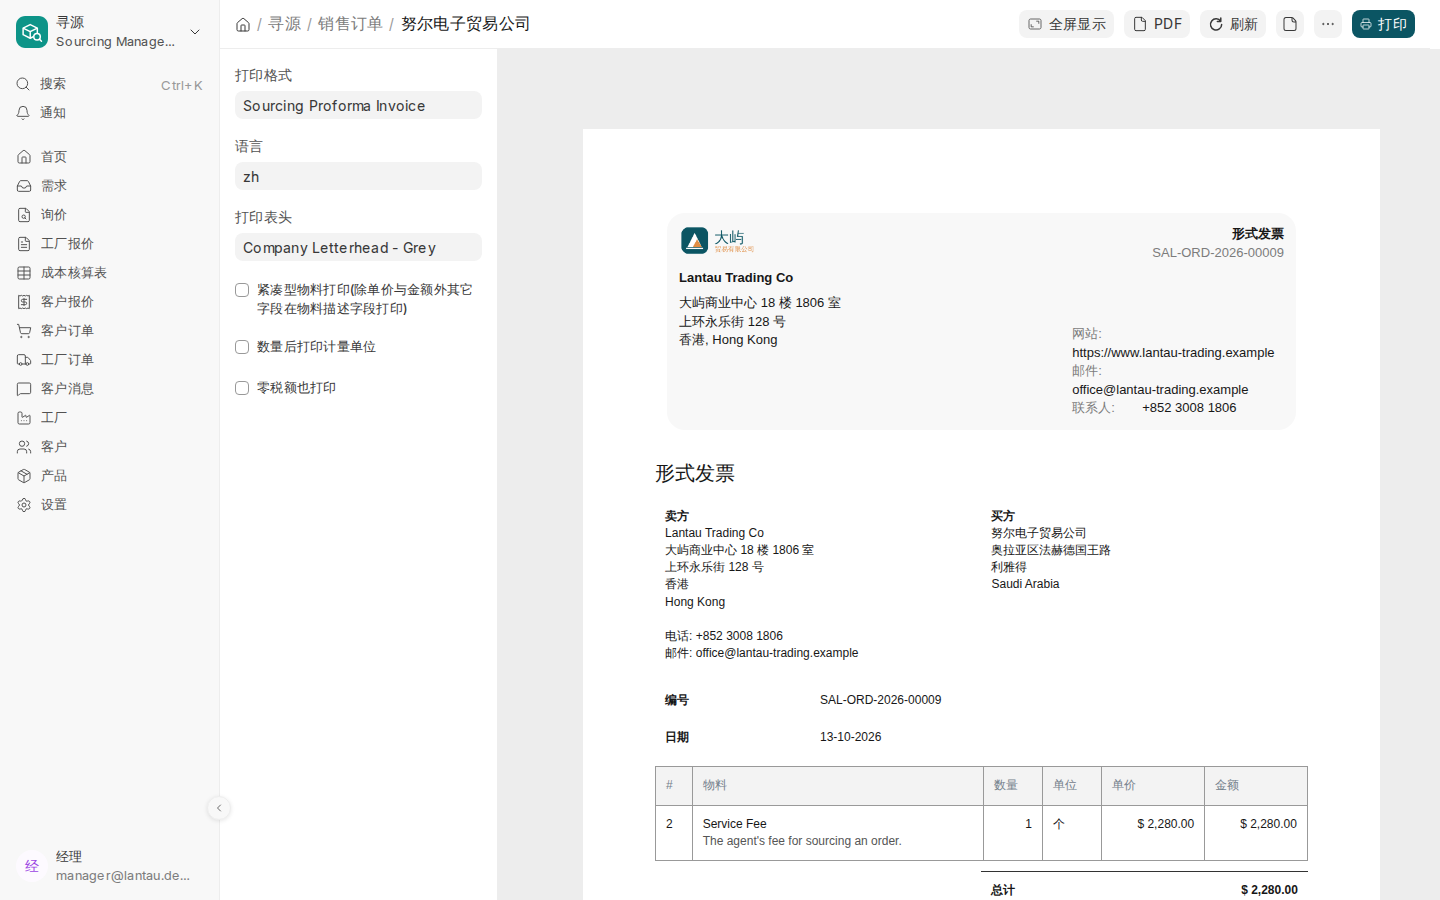Click the 工厂 factory icon

(x=24, y=418)
